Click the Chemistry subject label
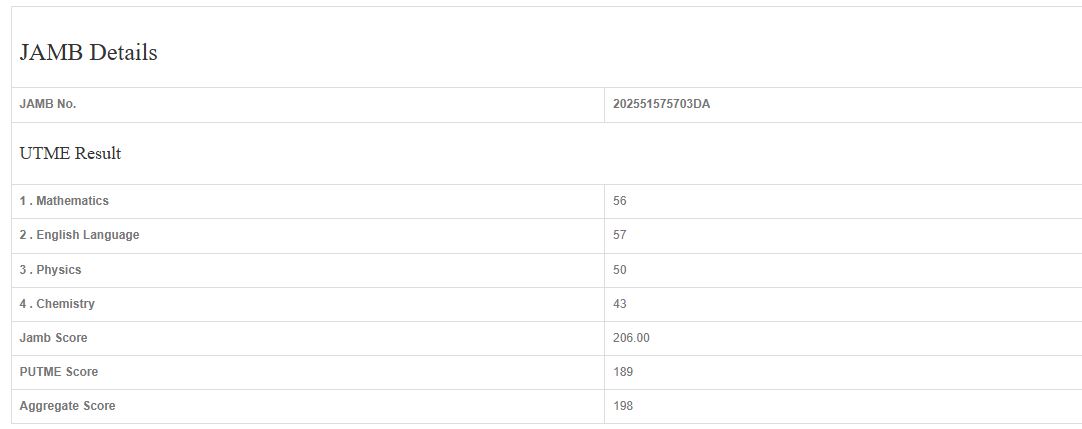Viewport: 1082px width, 429px height. (57, 304)
